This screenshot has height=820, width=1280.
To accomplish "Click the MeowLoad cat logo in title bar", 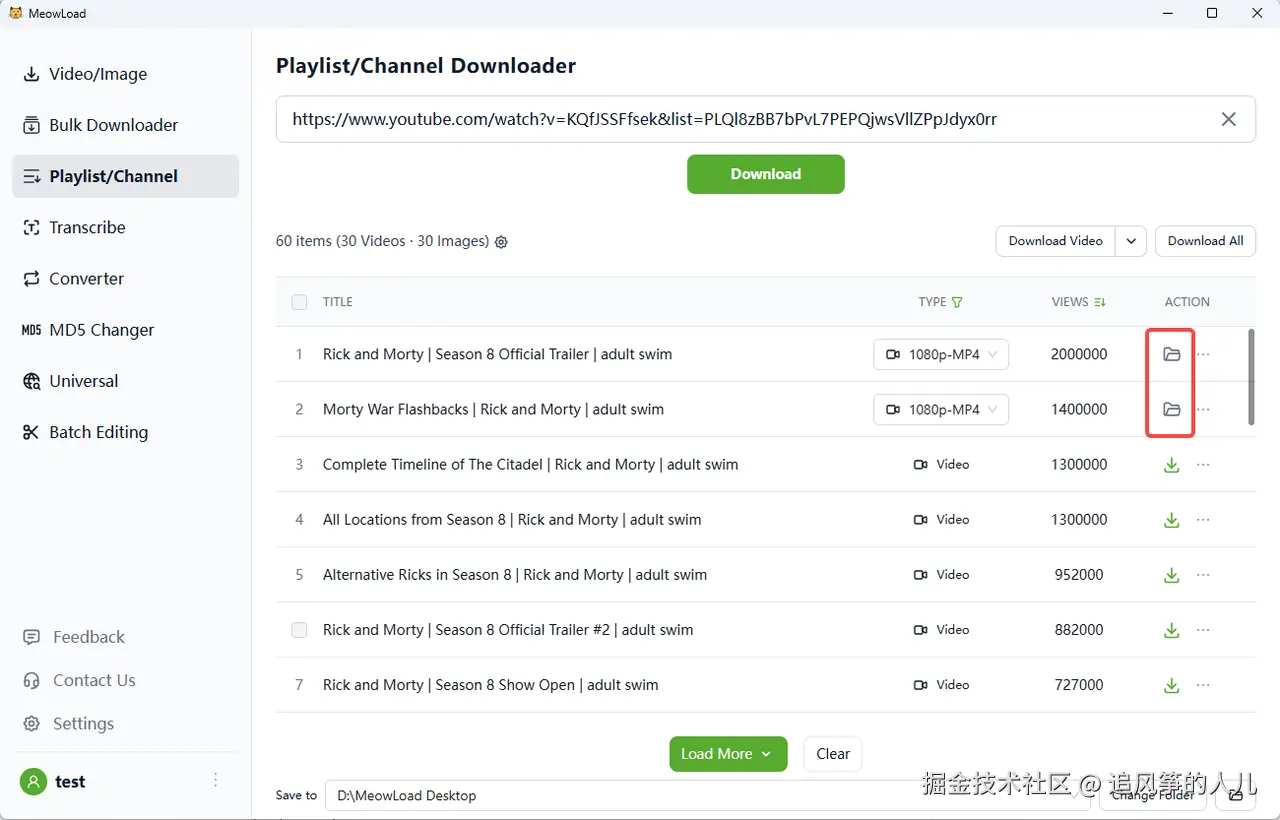I will (16, 13).
